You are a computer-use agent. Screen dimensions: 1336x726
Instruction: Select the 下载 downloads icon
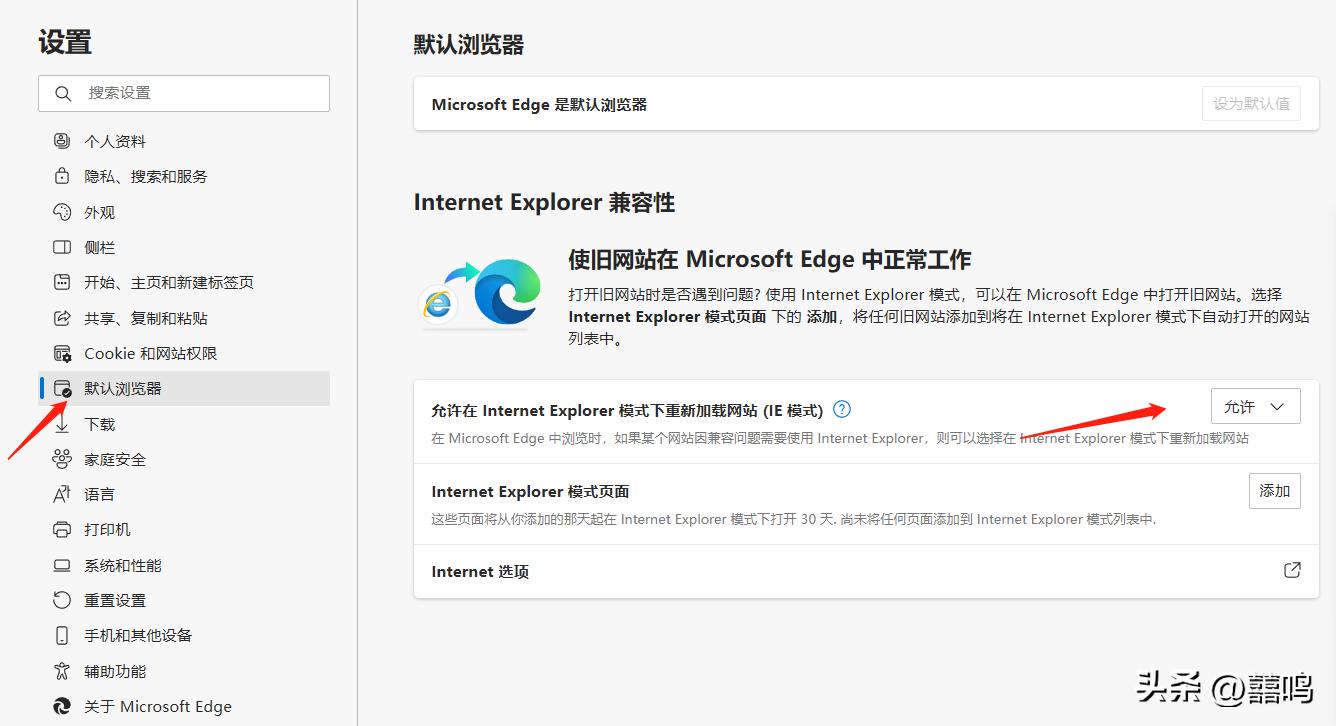[62, 423]
